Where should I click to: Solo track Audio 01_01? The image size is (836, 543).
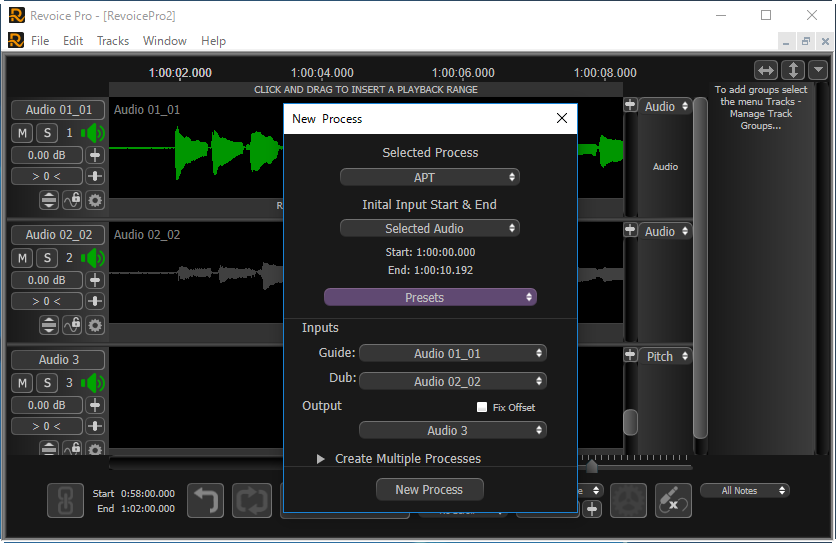click(47, 133)
